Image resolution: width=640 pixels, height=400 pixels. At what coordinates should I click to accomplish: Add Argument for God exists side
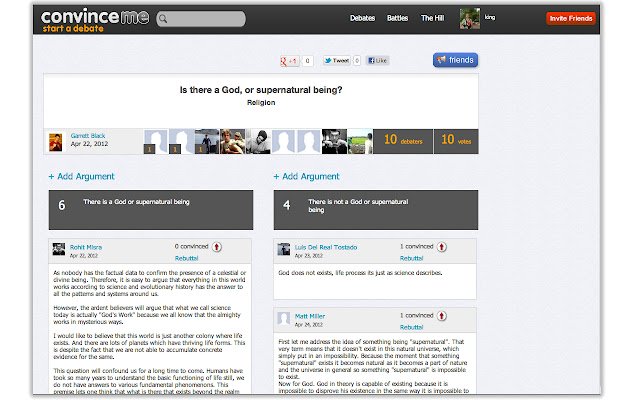click(x=82, y=176)
